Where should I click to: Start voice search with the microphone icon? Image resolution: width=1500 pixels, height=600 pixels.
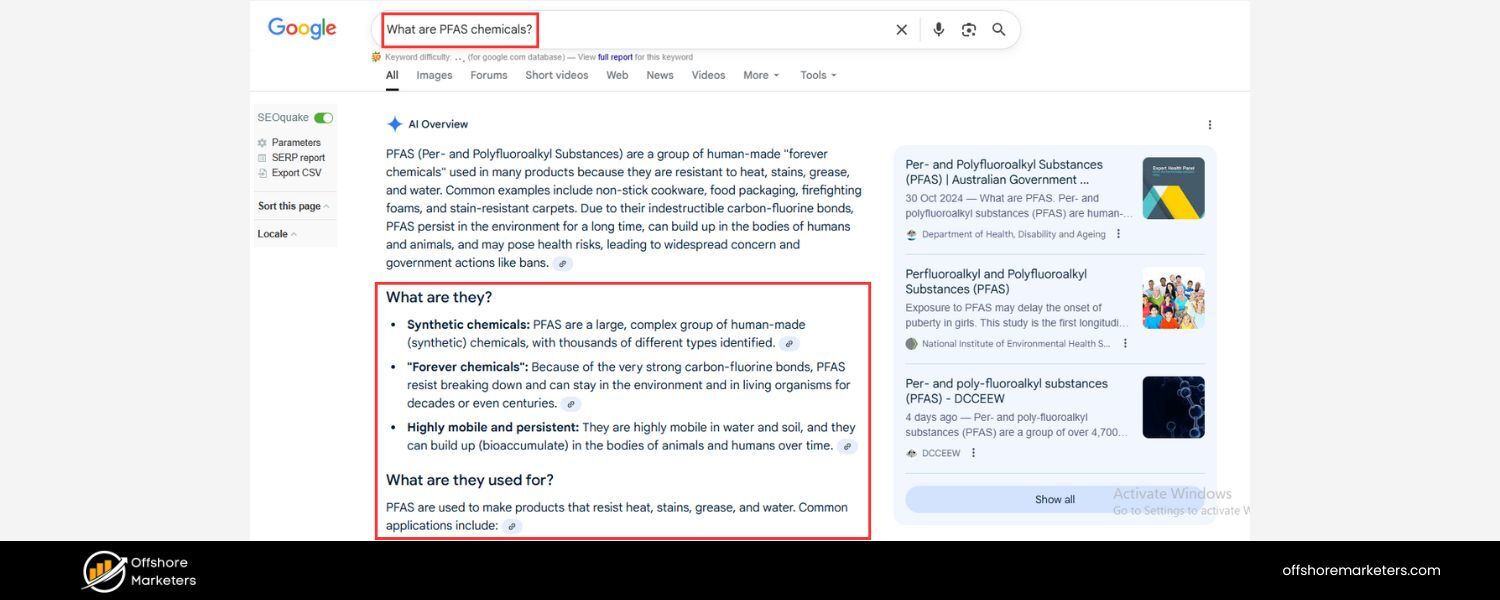click(x=938, y=29)
